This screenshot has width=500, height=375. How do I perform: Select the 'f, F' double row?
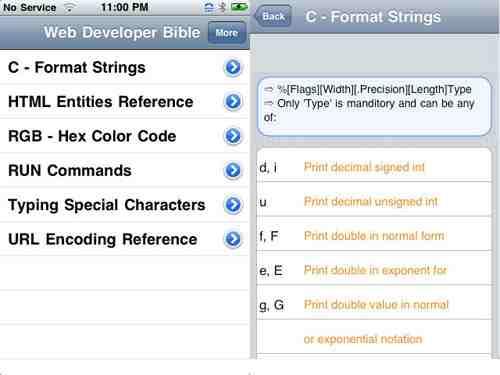pyautogui.click(x=374, y=234)
